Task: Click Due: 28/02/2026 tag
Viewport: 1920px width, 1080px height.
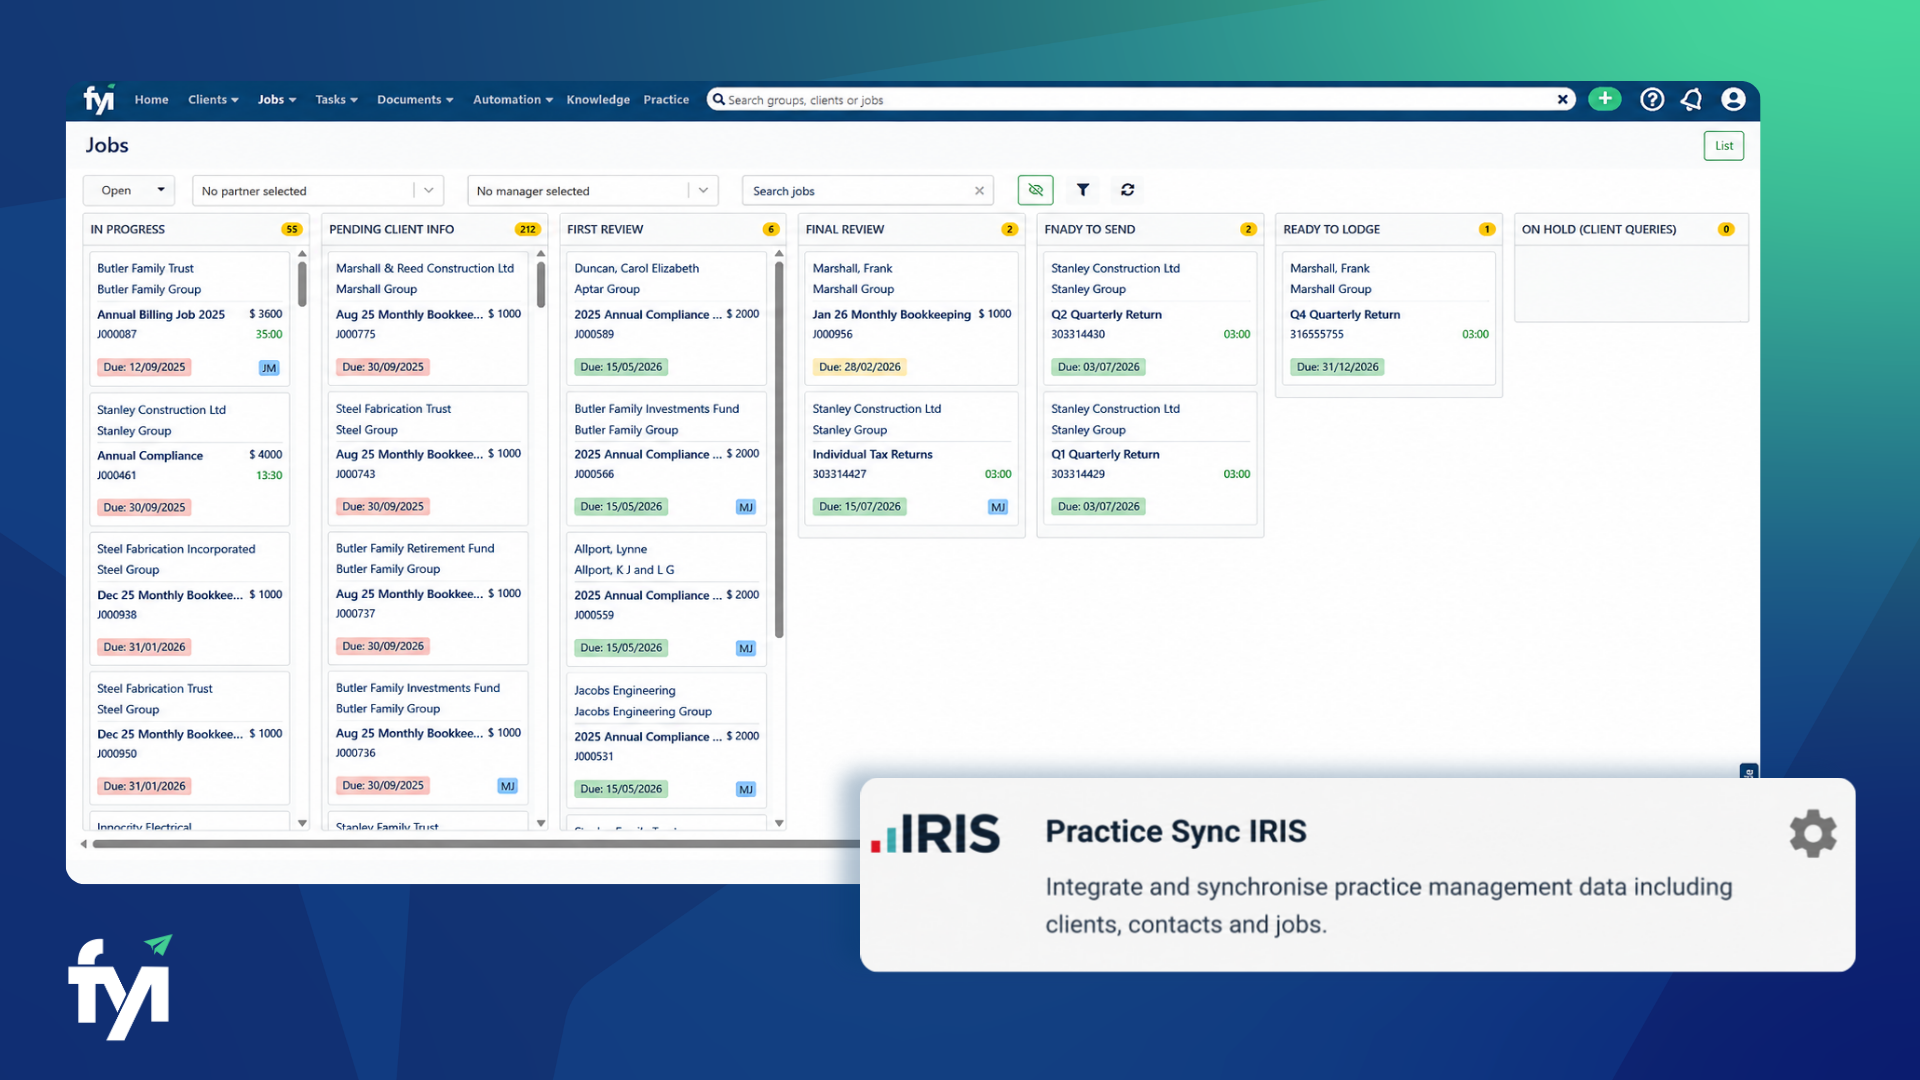Action: 860,367
